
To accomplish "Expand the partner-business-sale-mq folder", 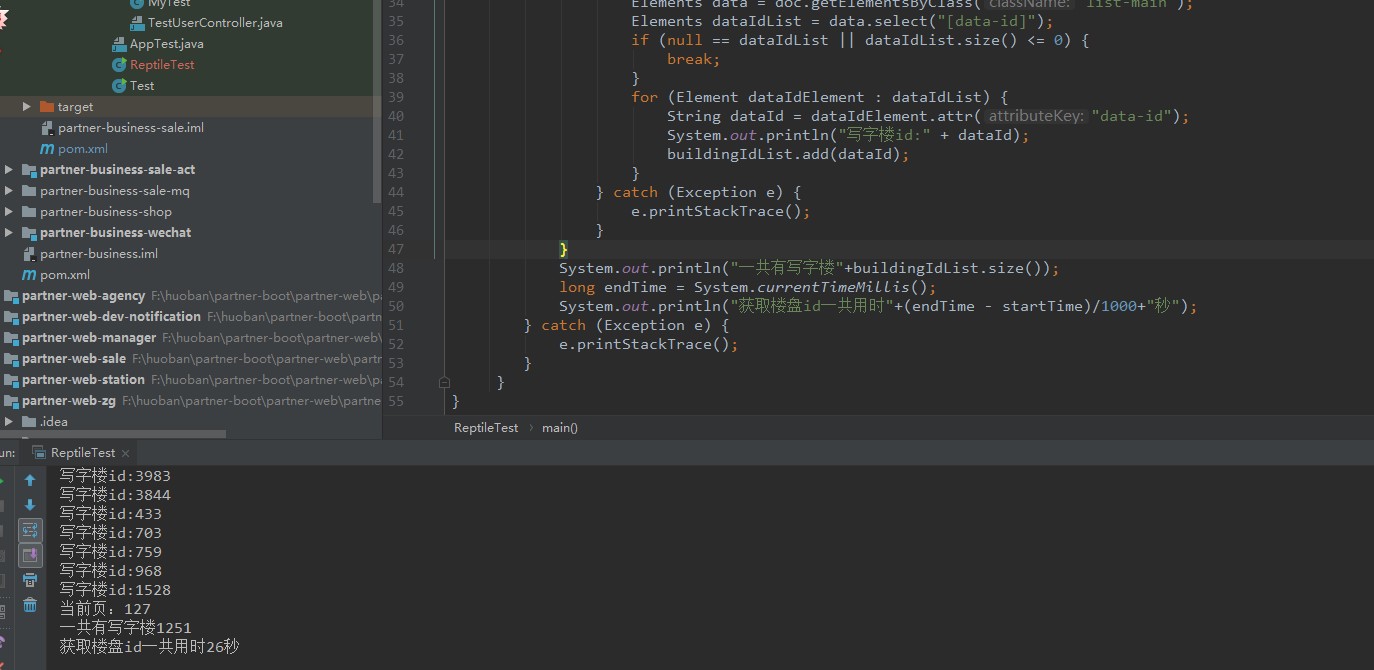I will click(x=9, y=191).
